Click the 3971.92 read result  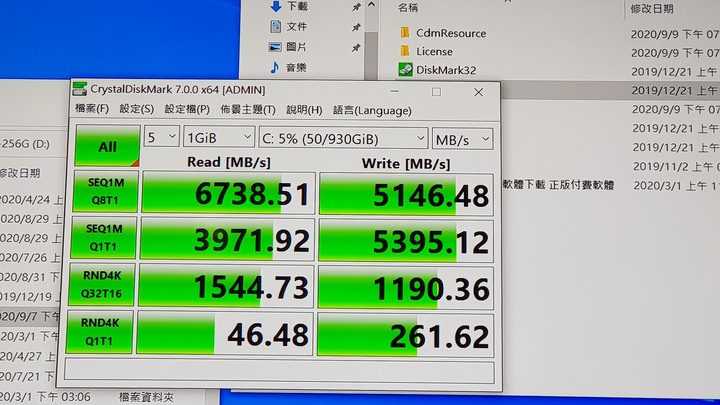(x=227, y=240)
